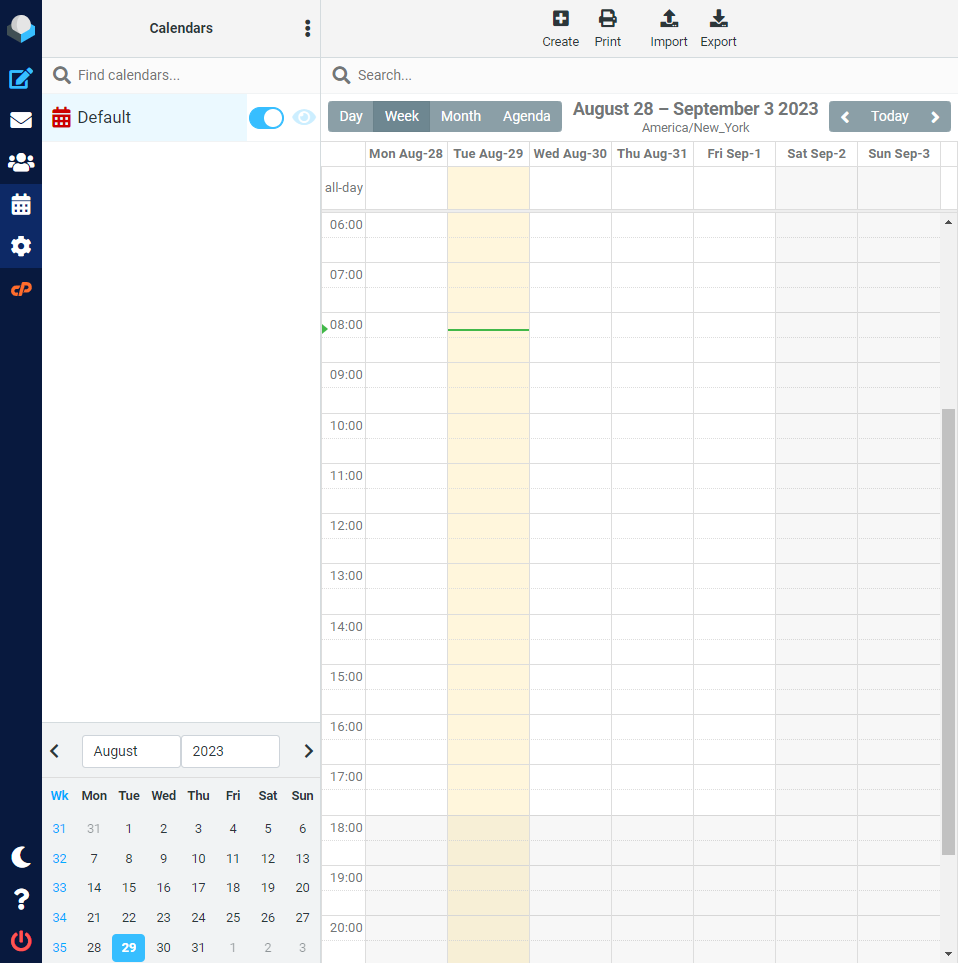The image size is (958, 963).
Task: Open the Settings gear icon
Action: (21, 246)
